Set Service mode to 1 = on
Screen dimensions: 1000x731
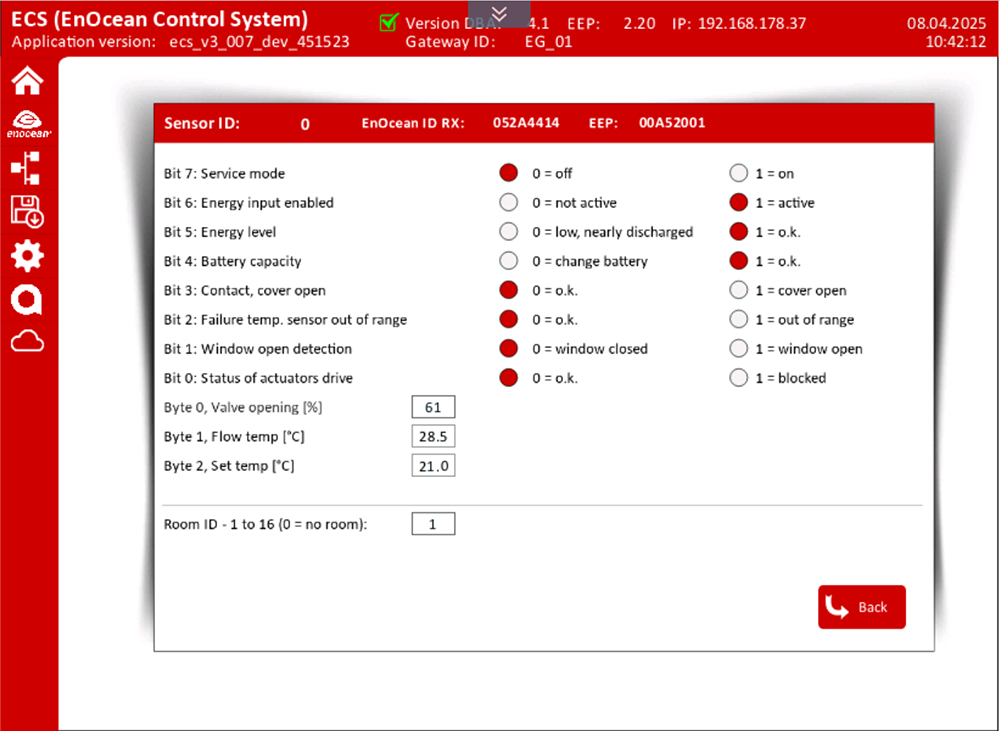click(x=739, y=173)
